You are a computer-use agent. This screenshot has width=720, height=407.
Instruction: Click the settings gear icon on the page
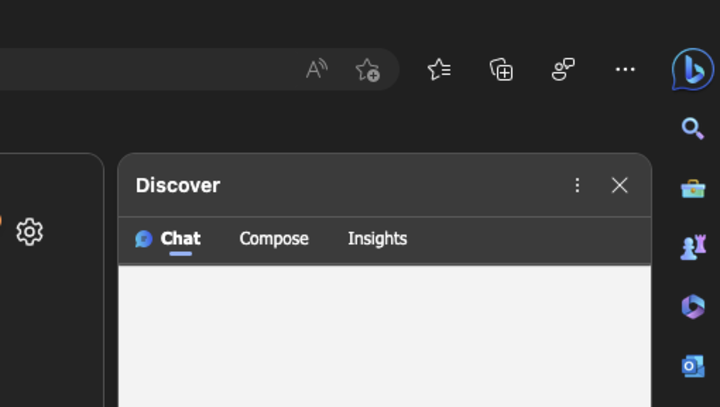click(30, 232)
